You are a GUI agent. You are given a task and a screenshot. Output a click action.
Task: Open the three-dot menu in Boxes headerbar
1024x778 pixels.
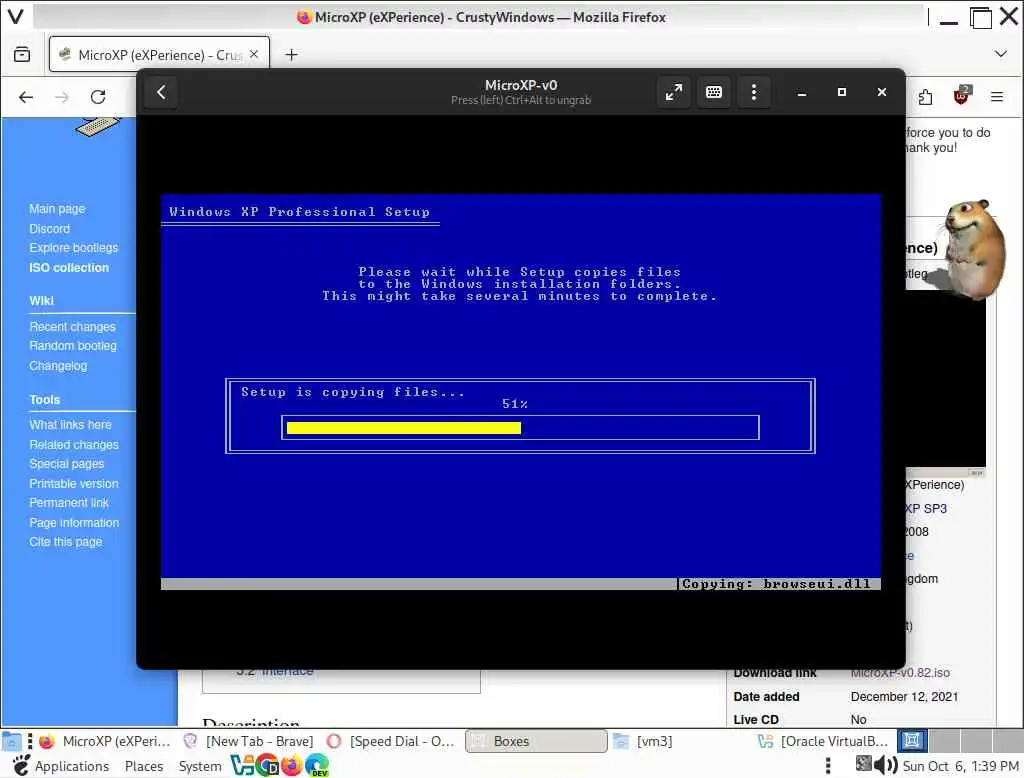(x=754, y=92)
